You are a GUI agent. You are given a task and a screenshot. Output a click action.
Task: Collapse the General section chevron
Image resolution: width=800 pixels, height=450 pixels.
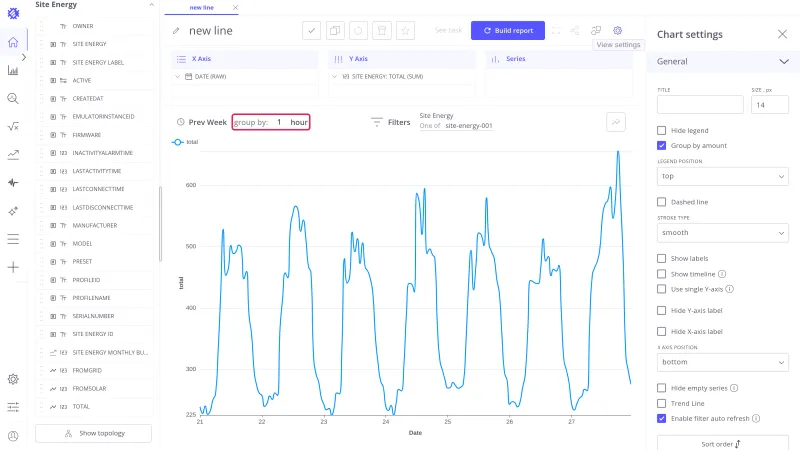pyautogui.click(x=784, y=62)
